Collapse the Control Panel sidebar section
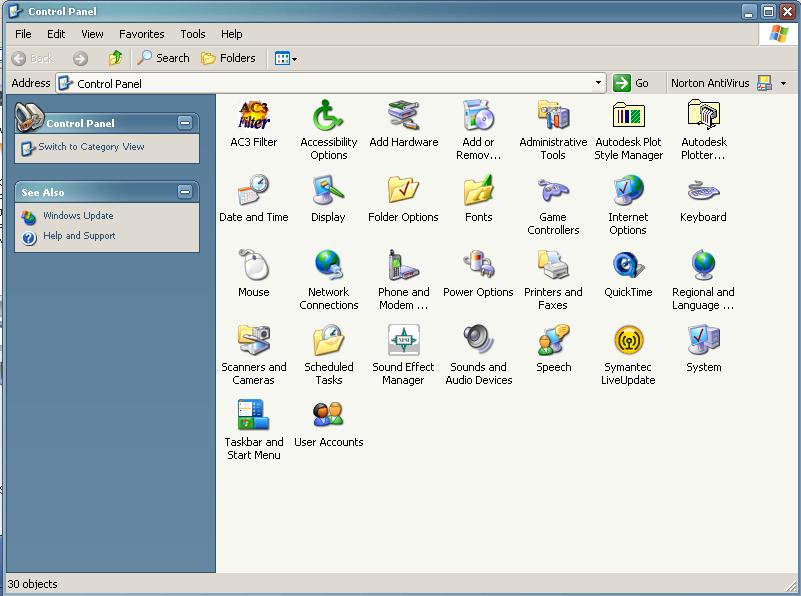Screen dimensions: 801x596 pyautogui.click(x=185, y=122)
